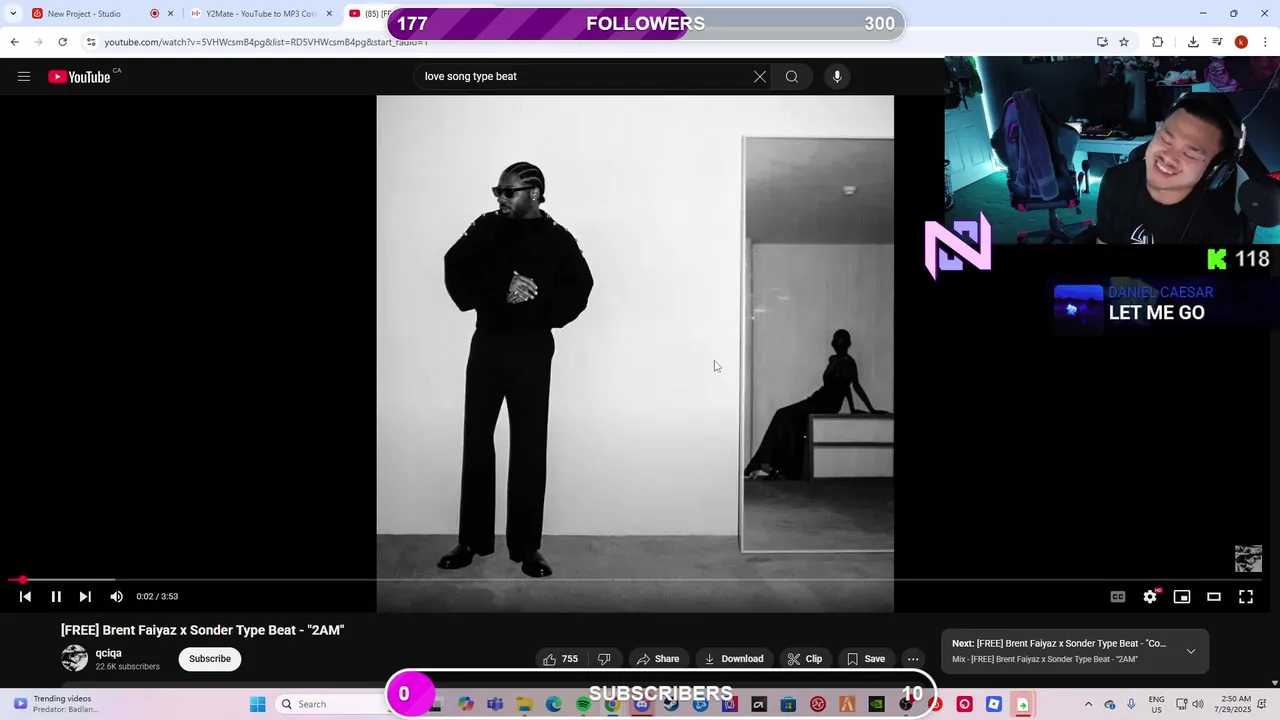Toggle closed captions on the player
1280x720 pixels.
tap(1118, 596)
